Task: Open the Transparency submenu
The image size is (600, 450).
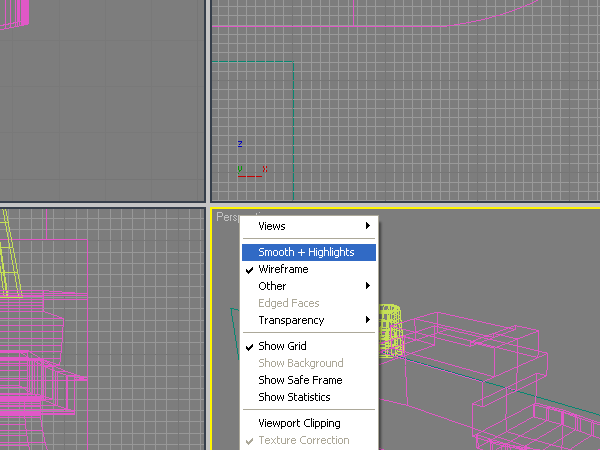Action: [309, 320]
